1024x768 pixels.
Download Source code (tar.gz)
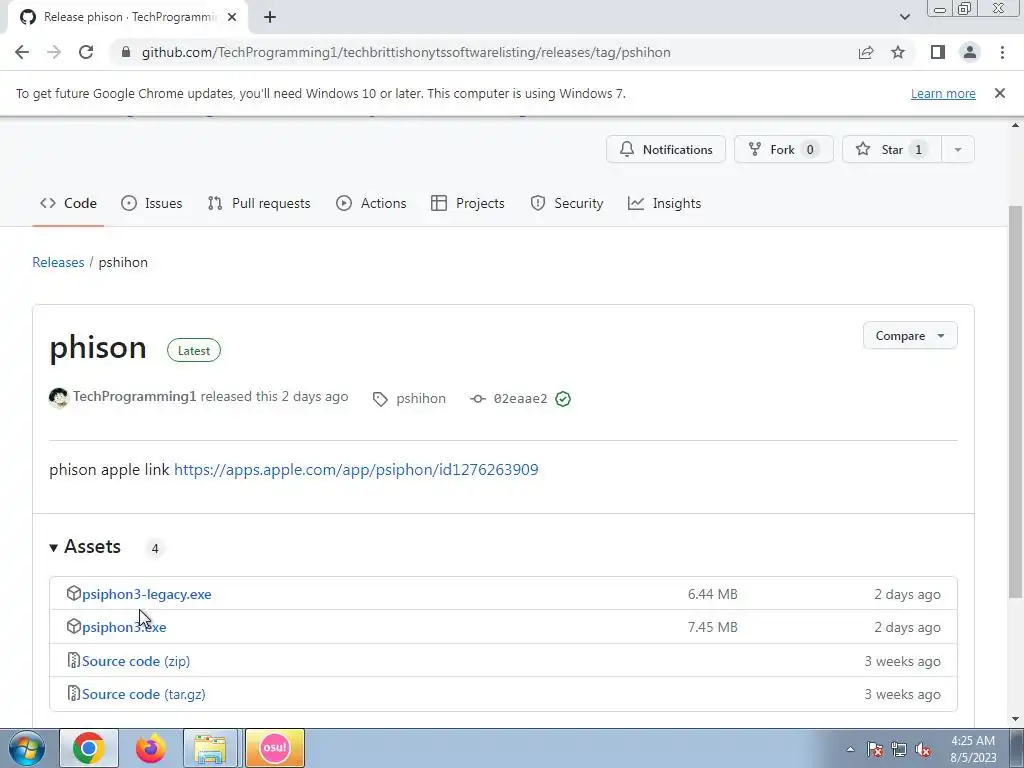144,694
